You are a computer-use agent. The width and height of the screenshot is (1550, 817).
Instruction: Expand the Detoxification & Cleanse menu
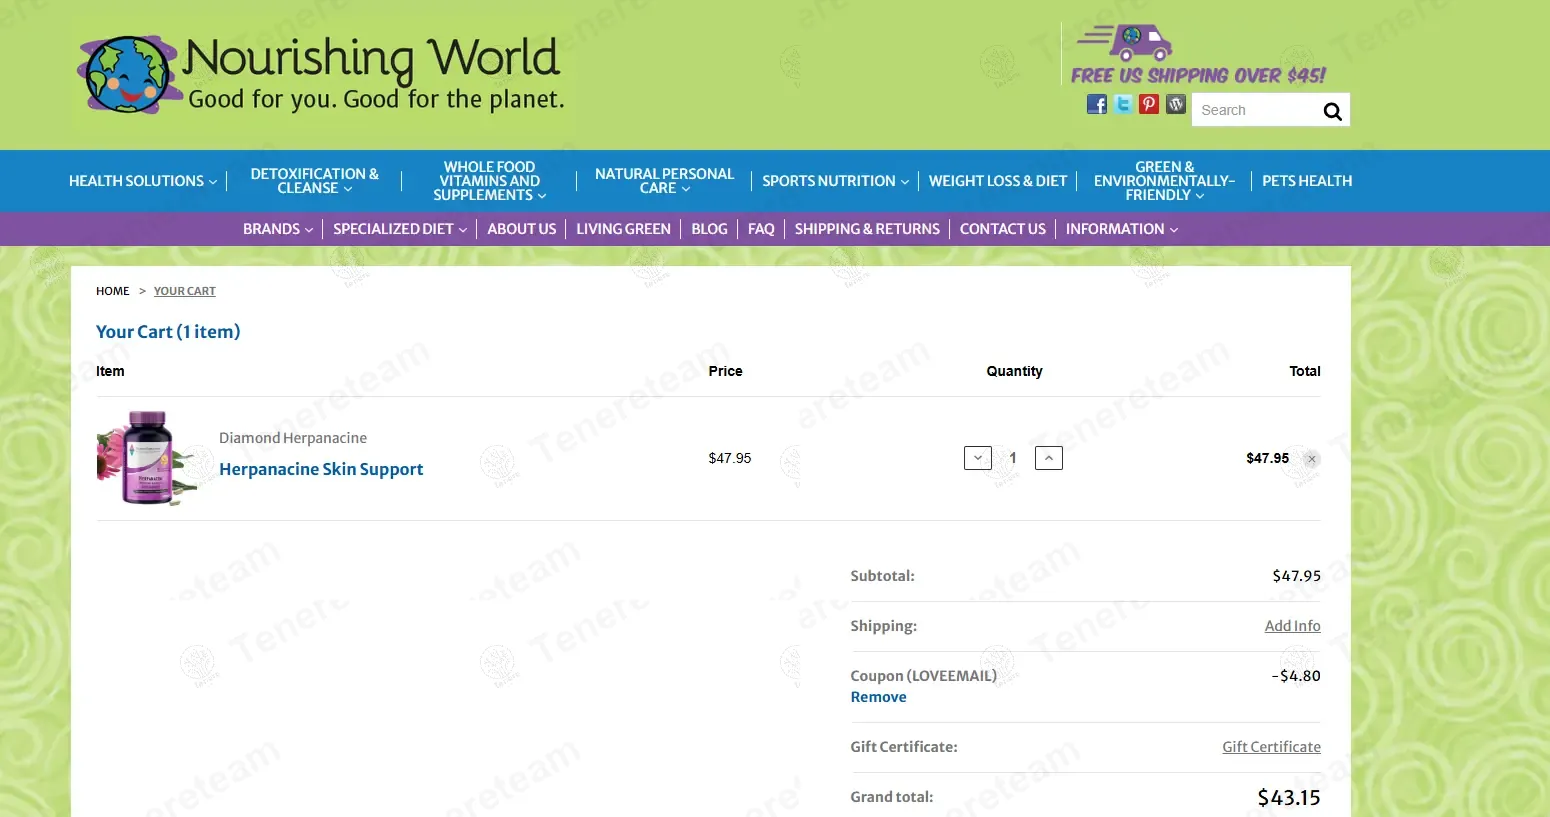tap(314, 181)
